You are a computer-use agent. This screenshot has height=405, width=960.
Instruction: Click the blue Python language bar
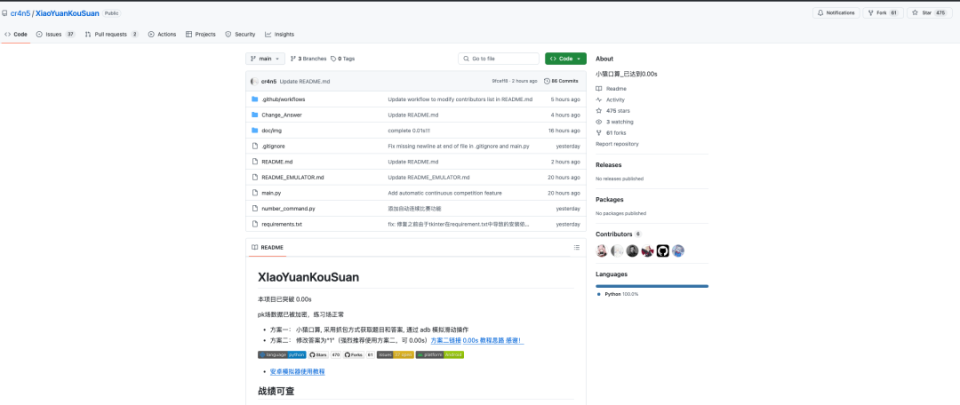click(652, 286)
